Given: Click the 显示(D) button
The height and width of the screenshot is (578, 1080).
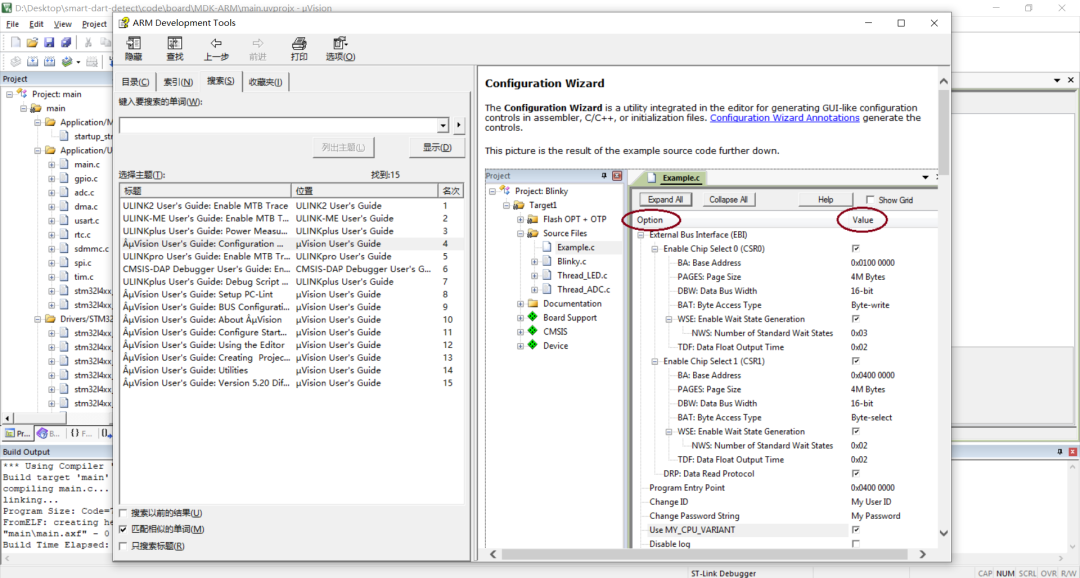Looking at the screenshot, I should pos(437,147).
